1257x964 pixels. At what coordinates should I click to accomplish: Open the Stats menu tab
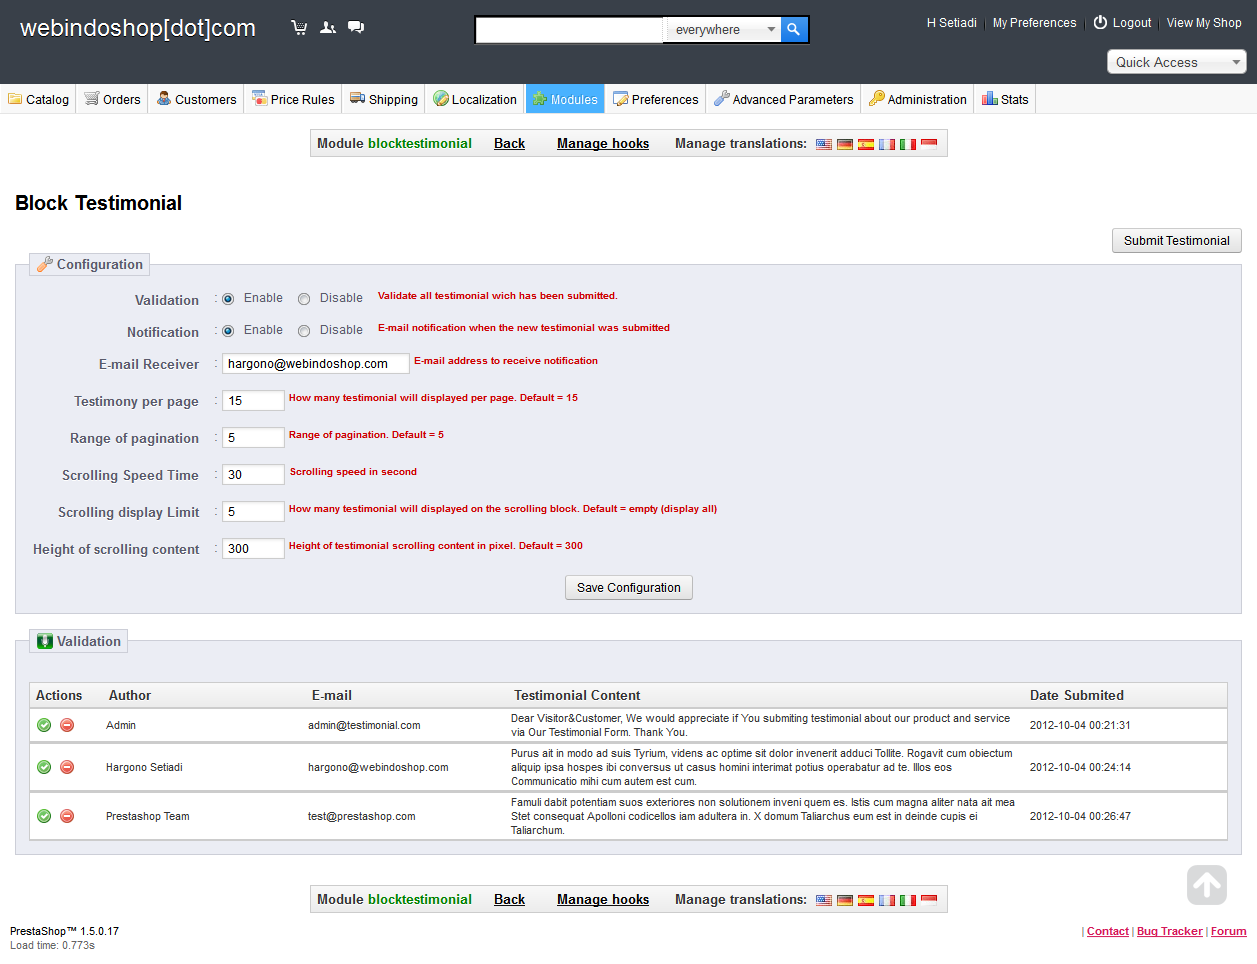pos(1005,99)
